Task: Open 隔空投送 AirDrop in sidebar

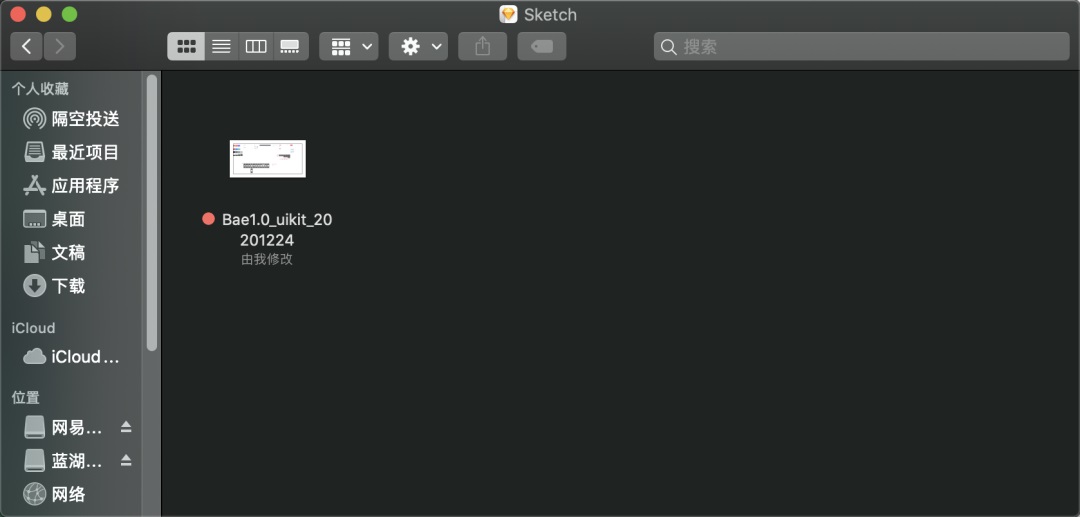Action: [72, 118]
